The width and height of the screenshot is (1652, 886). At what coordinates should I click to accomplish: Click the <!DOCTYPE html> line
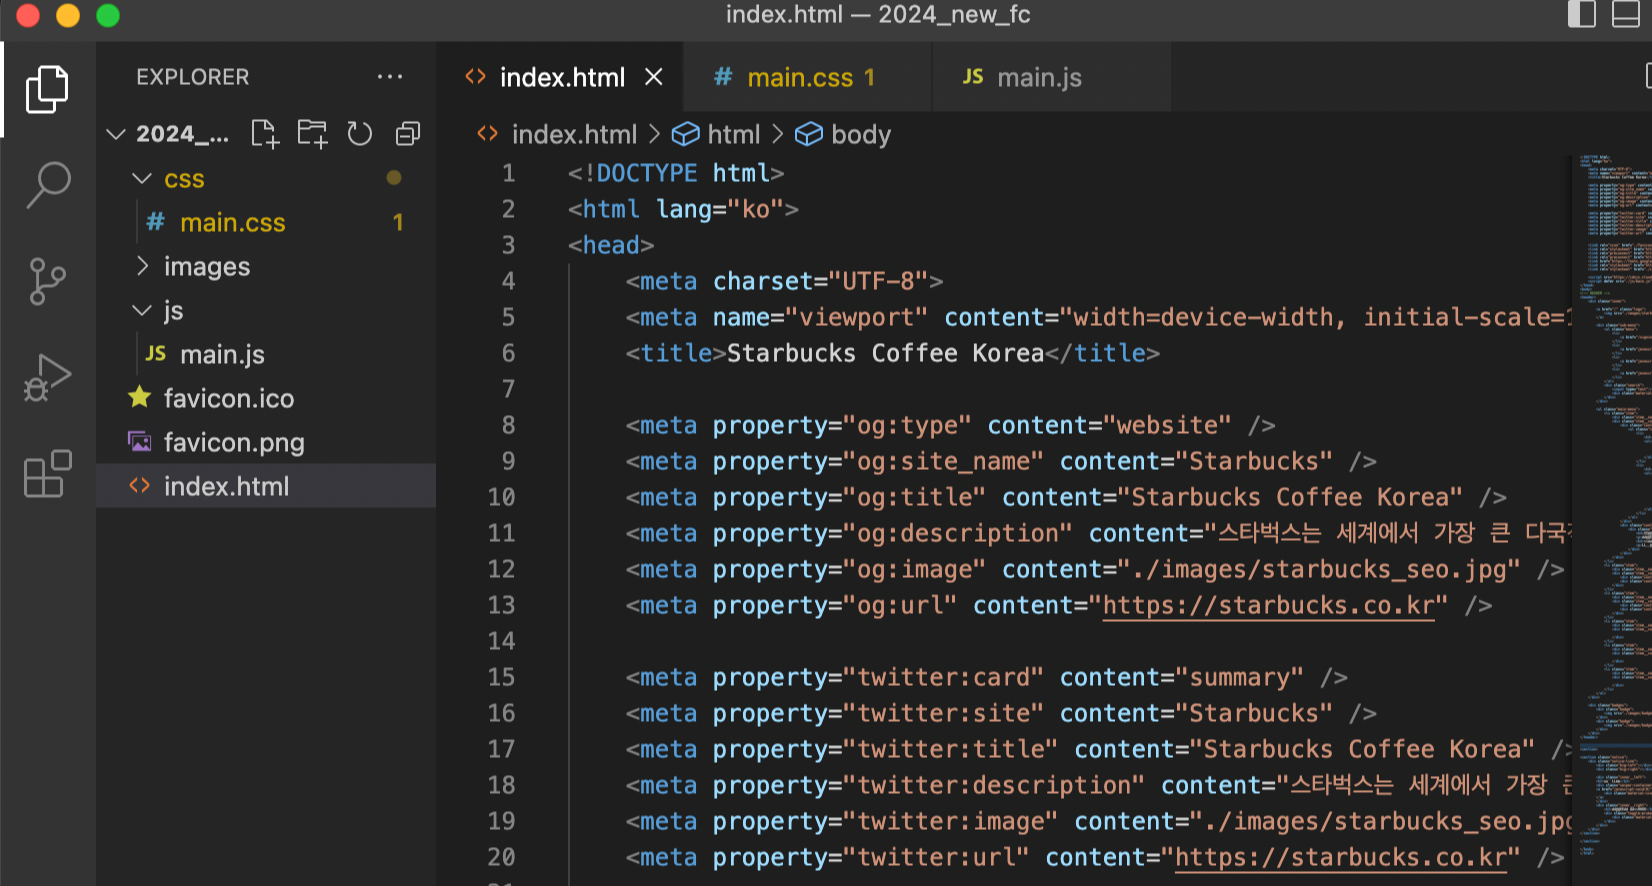click(x=676, y=173)
